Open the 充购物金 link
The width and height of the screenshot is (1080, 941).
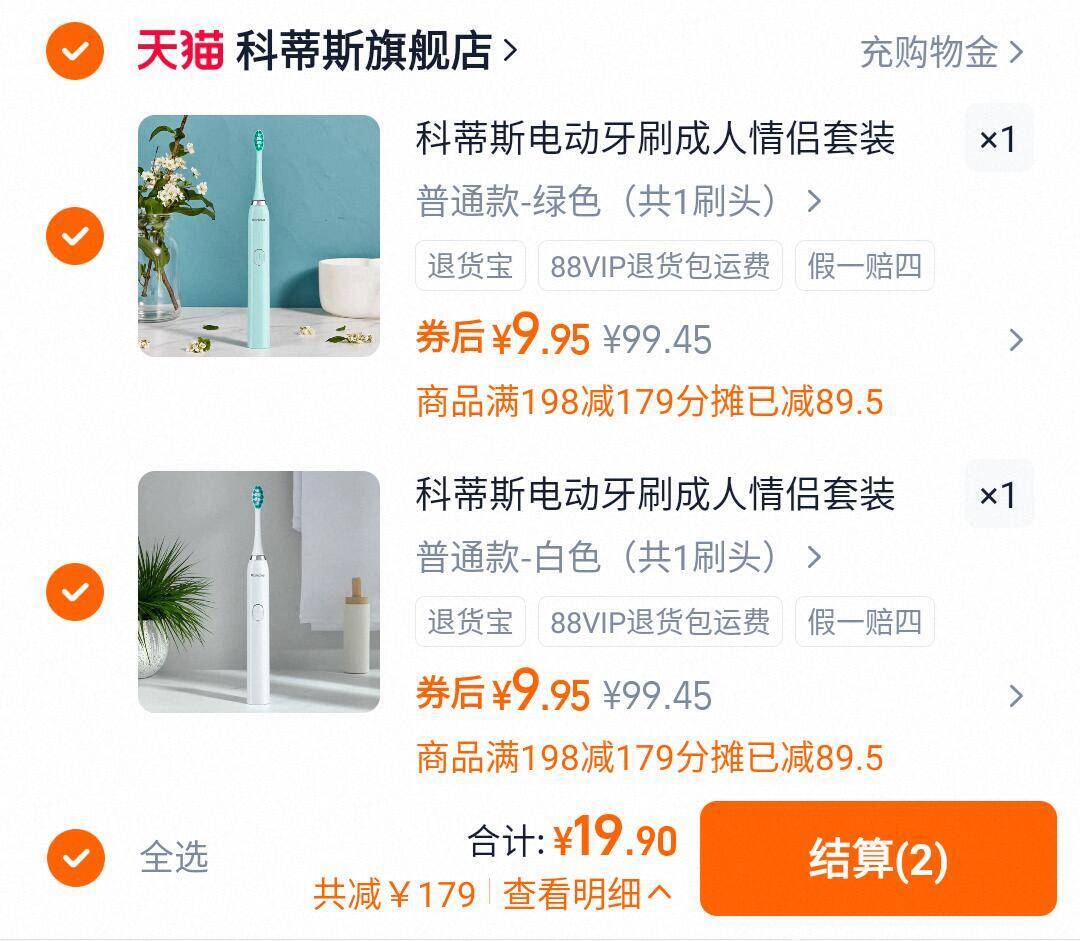[929, 52]
